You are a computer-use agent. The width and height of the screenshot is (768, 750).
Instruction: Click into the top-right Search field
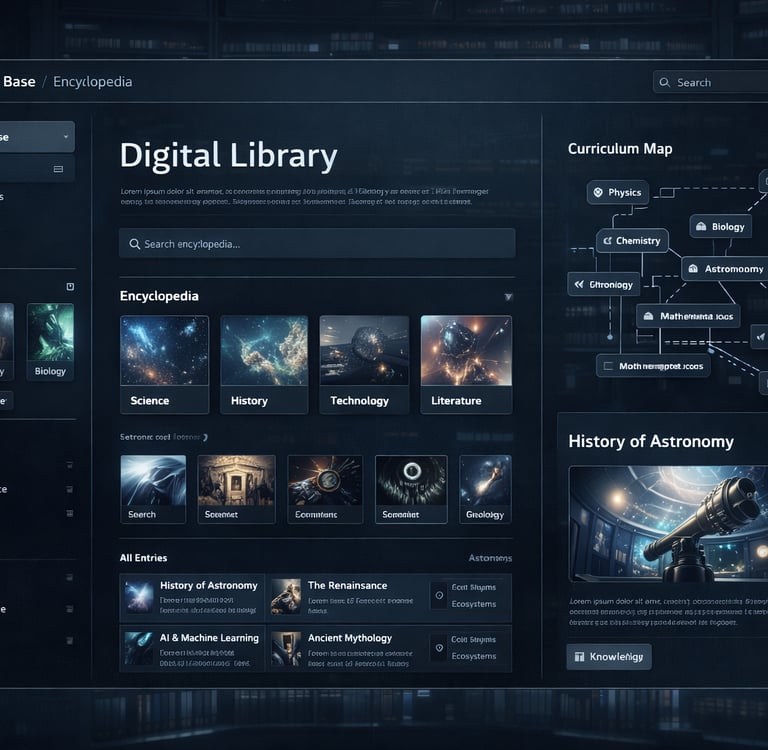click(711, 82)
